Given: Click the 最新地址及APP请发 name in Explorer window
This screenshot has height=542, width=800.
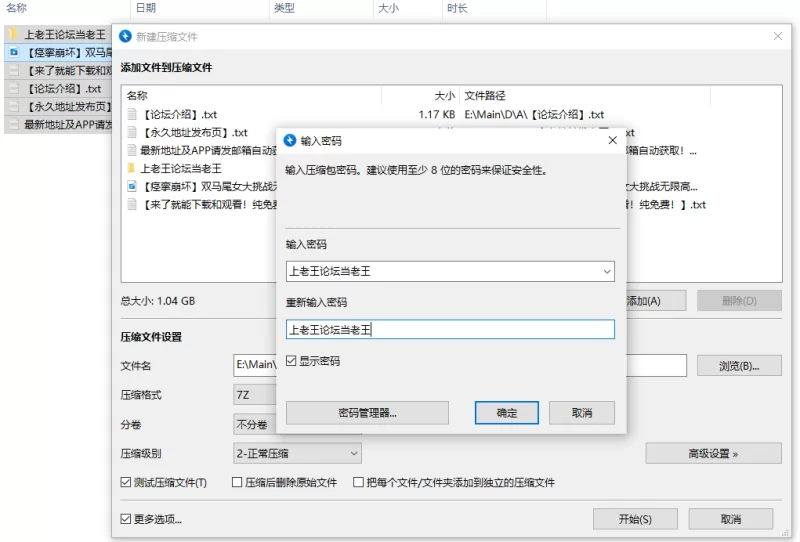Looking at the screenshot, I should (x=68, y=124).
